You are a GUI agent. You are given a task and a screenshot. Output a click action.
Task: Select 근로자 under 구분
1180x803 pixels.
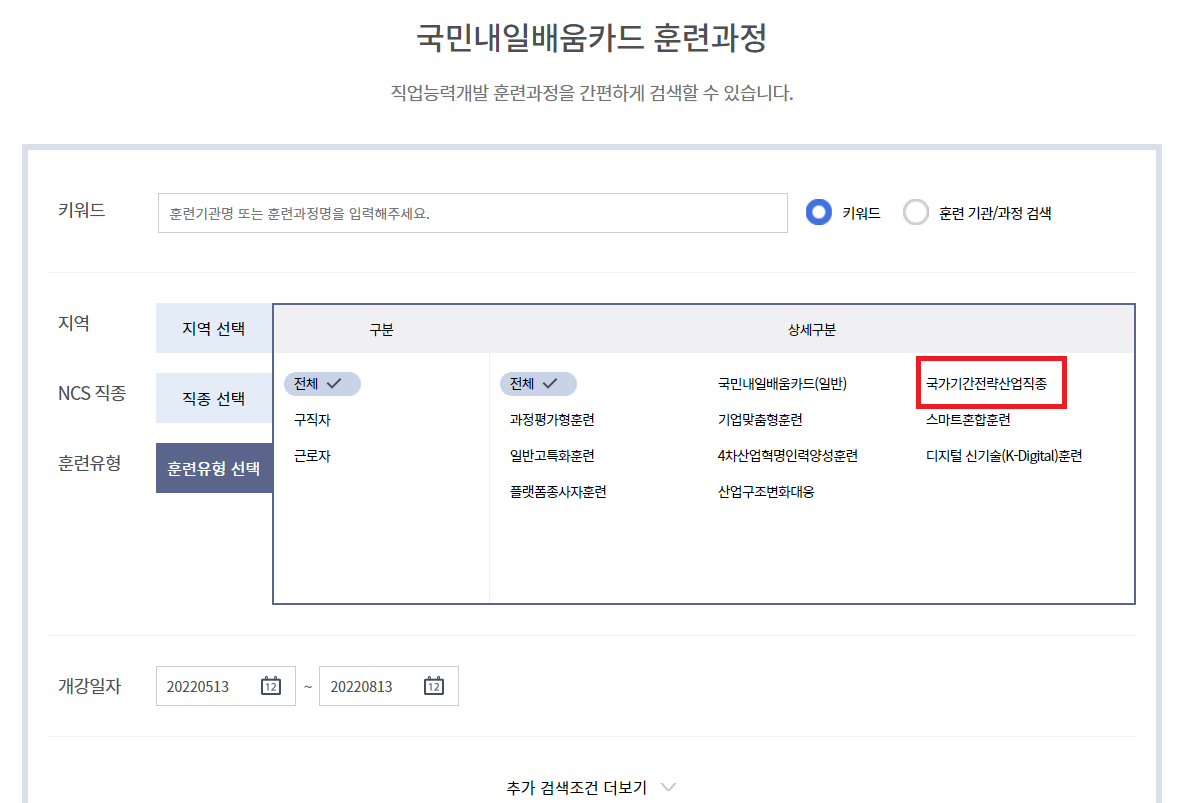[x=313, y=455]
